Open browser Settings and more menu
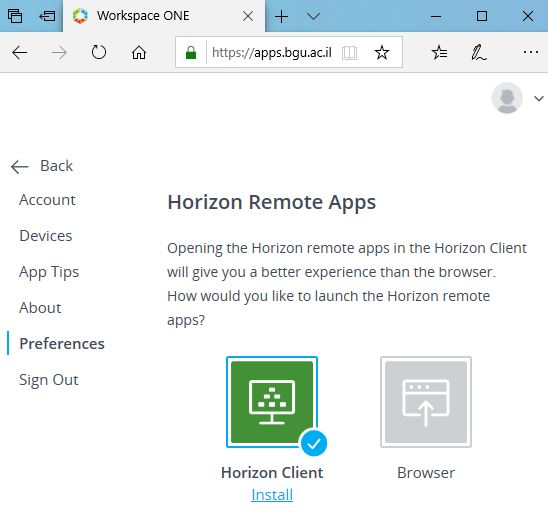The height and width of the screenshot is (516, 548). [531, 52]
